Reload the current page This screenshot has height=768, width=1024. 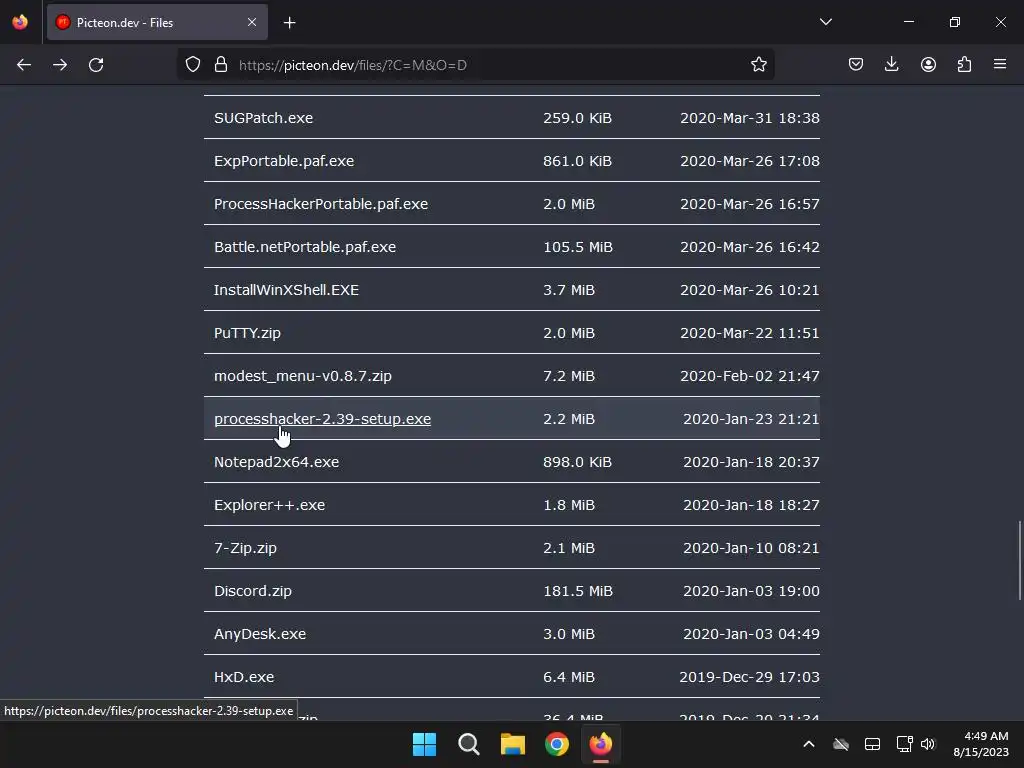point(96,65)
